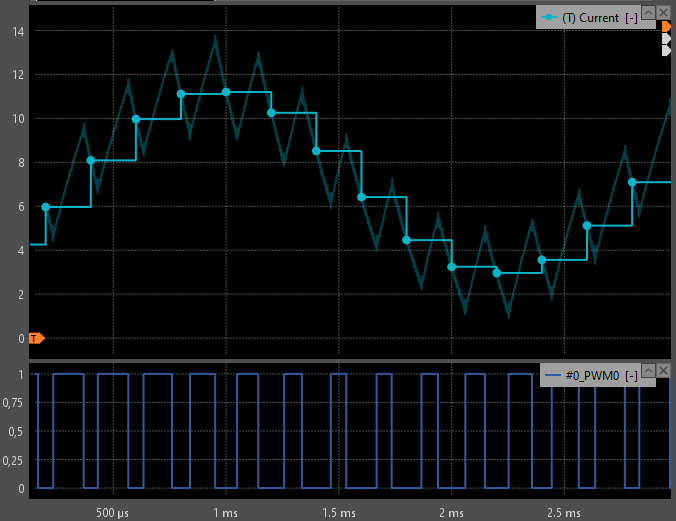Click the "0,25" PWM axis label
The width and height of the screenshot is (676, 521).
point(13,461)
